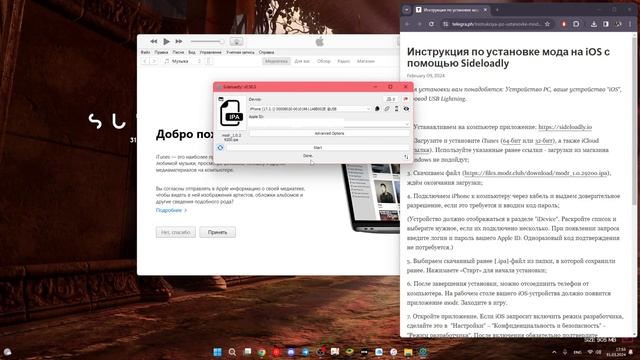Click the fast-forward button in iTunes
Image resolution: width=640 pixels, height=360 pixels.
(179, 41)
